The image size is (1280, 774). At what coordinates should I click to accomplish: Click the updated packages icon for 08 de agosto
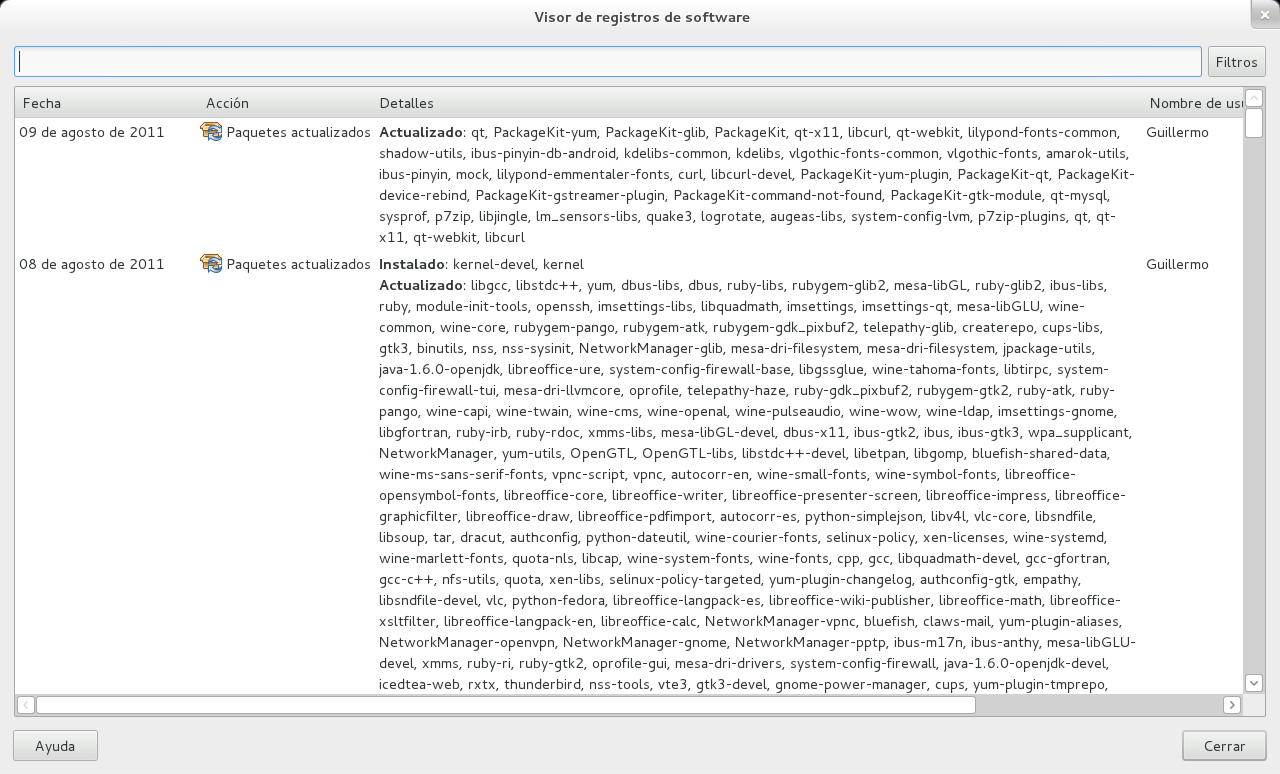point(211,263)
